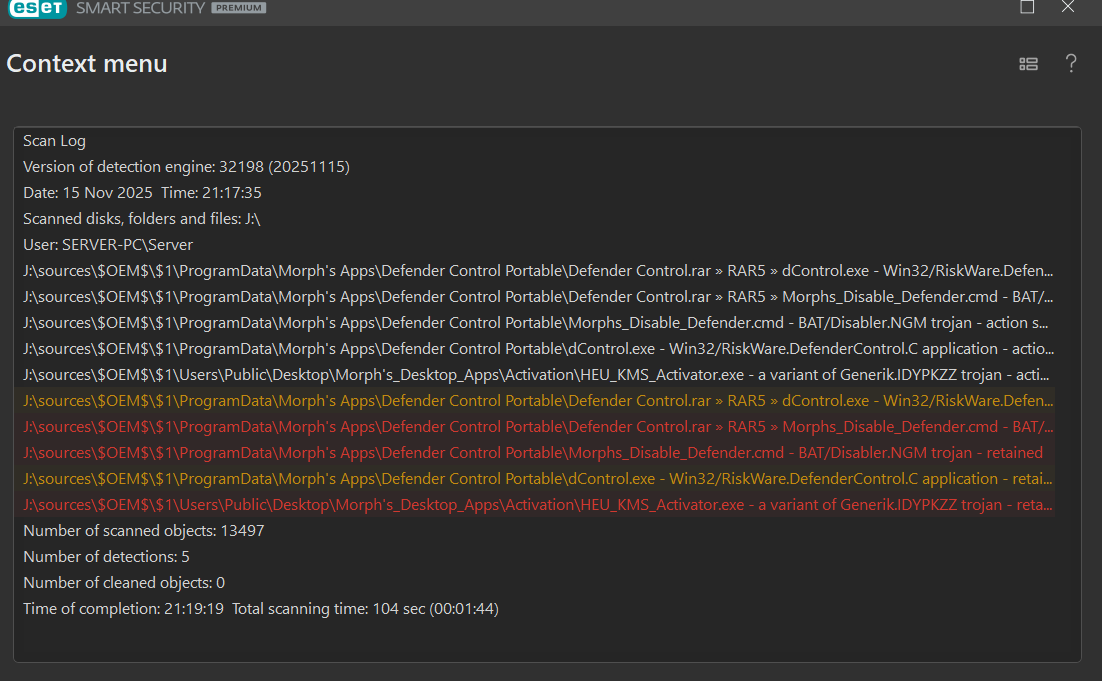Image resolution: width=1102 pixels, height=681 pixels.
Task: Select the Scan Log title line
Action: [x=54, y=141]
